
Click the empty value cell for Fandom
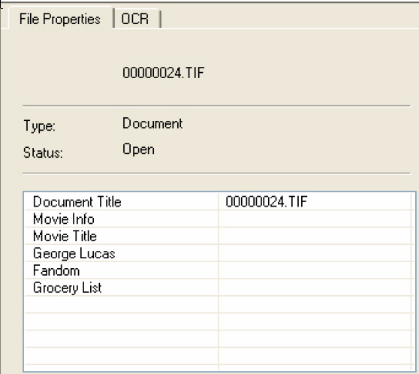[x=315, y=270]
